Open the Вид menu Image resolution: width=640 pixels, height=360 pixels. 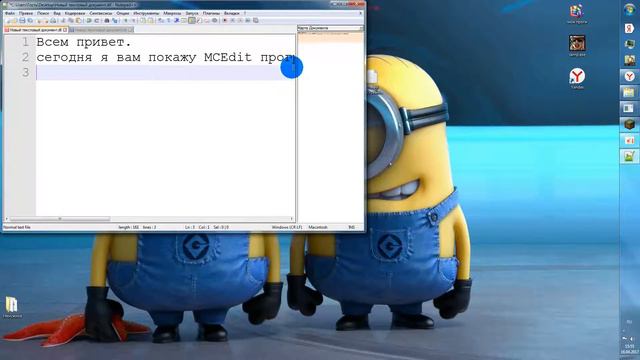tap(57, 13)
